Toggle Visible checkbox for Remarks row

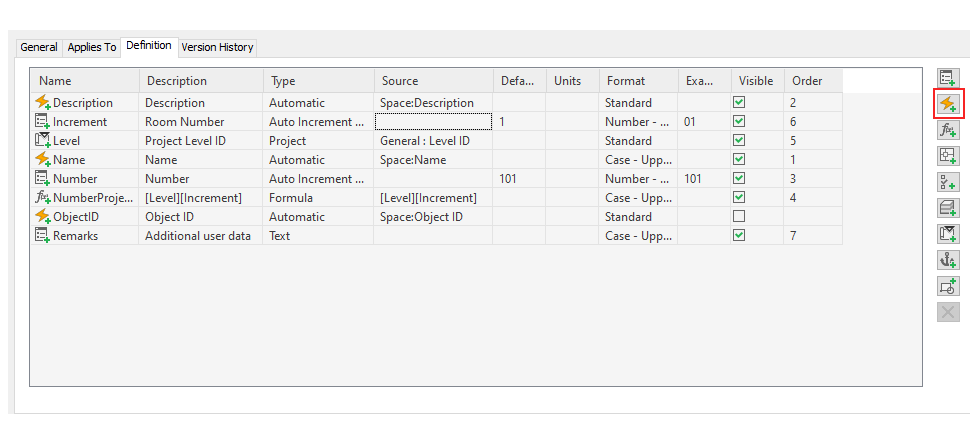click(x=739, y=236)
